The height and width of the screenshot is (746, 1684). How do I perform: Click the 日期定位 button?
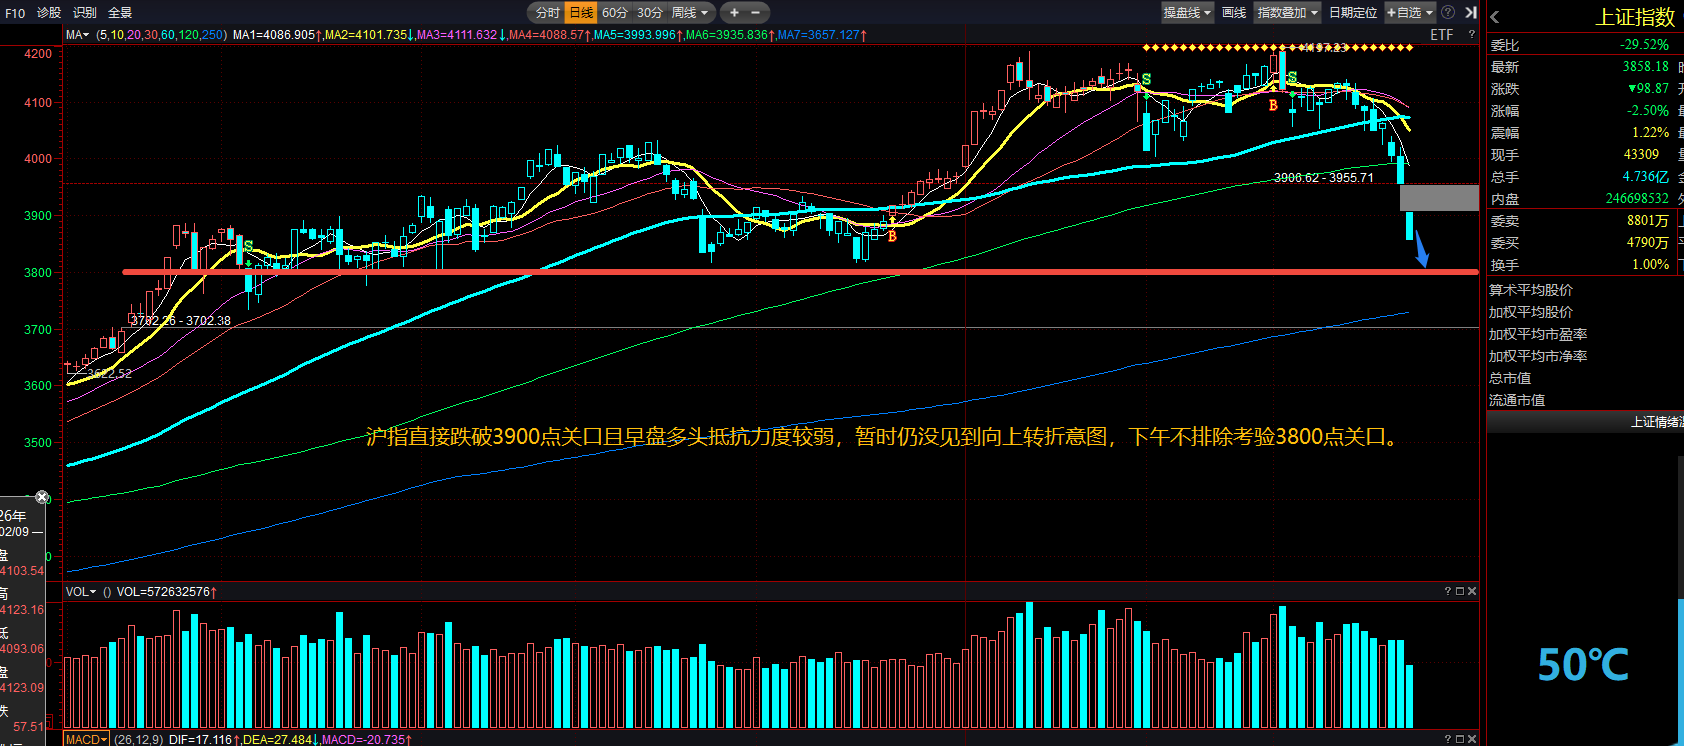pos(1353,13)
